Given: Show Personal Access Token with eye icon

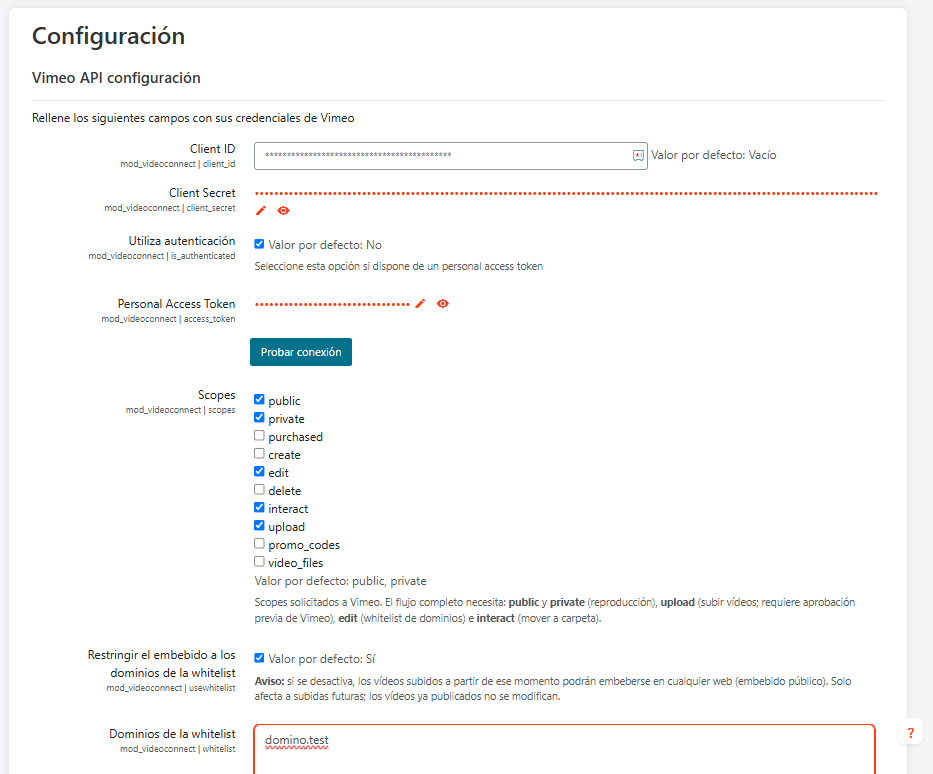Looking at the screenshot, I should pos(443,303).
